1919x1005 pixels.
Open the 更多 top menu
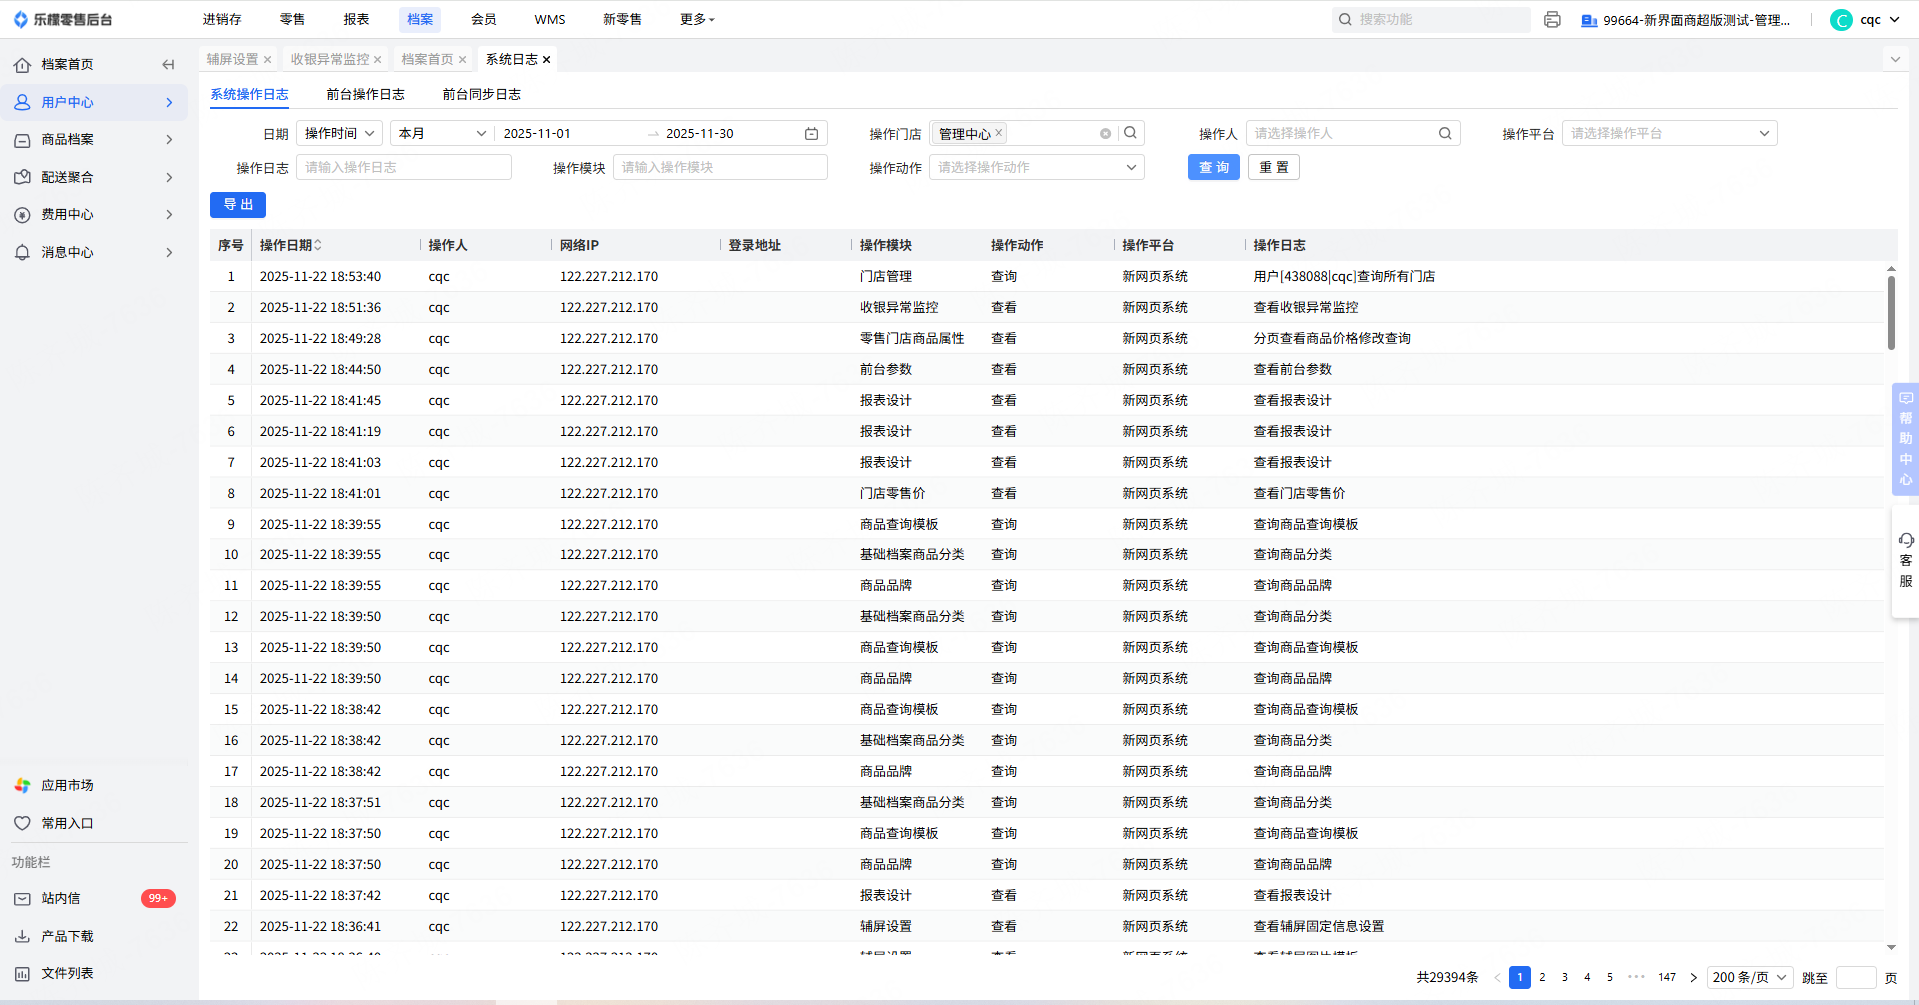pyautogui.click(x=697, y=20)
